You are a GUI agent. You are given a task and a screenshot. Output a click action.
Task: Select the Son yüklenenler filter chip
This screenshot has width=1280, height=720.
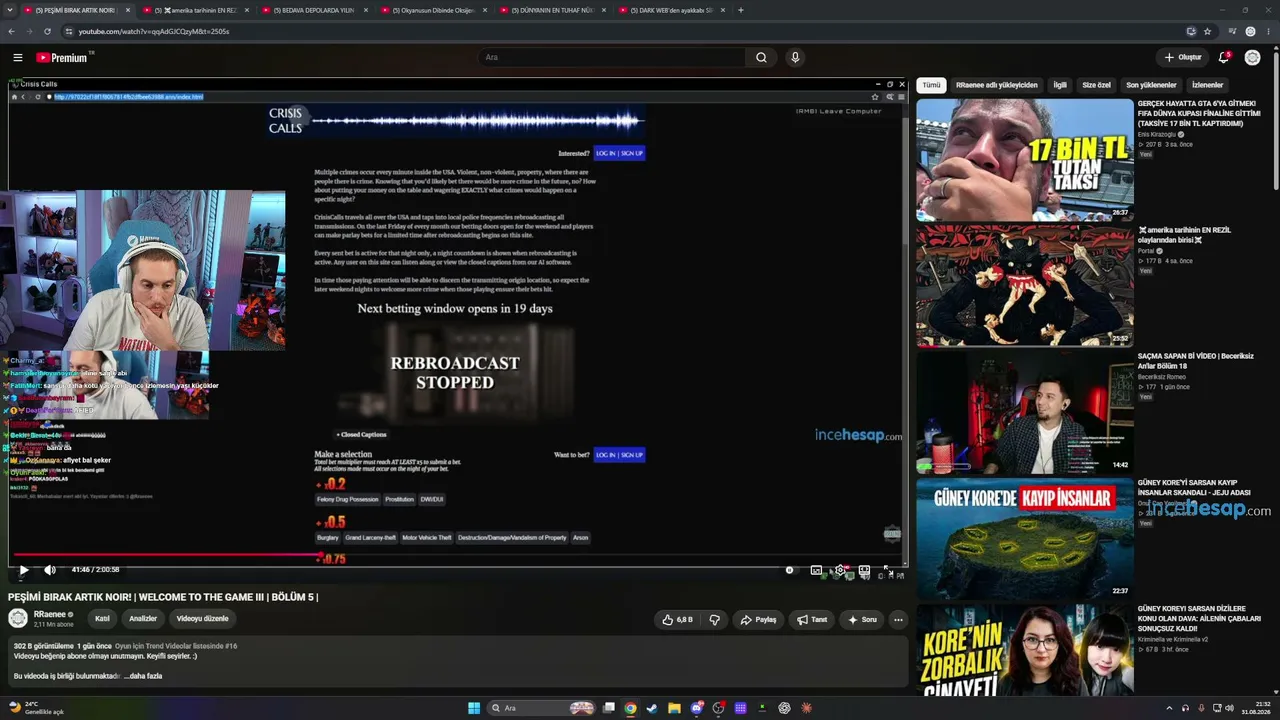pyautogui.click(x=1151, y=85)
